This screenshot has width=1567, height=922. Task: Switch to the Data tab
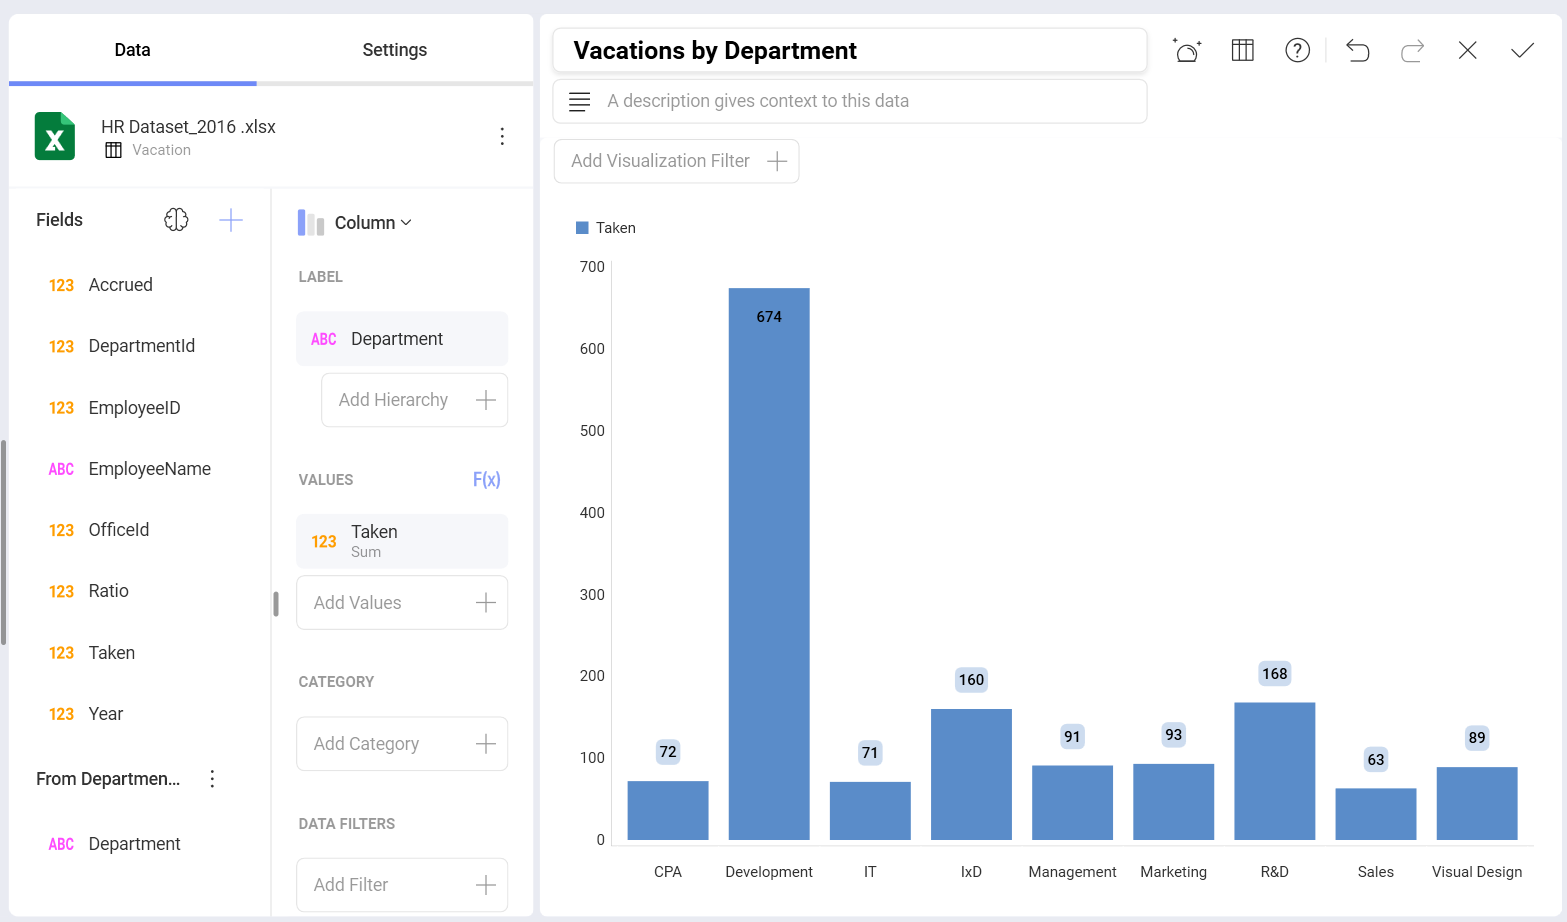click(x=132, y=50)
